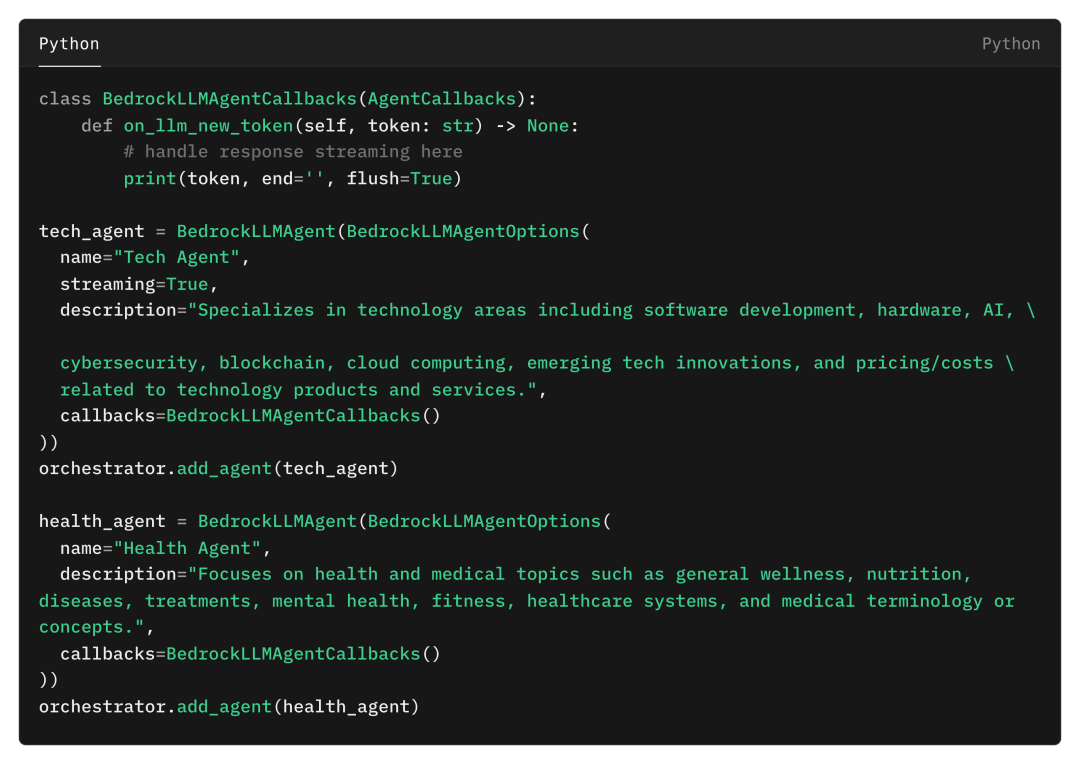Viewport: 1080px width, 764px height.
Task: Click the line starting 'cybersecurity, blockchain, cloud computing'
Action: click(537, 363)
